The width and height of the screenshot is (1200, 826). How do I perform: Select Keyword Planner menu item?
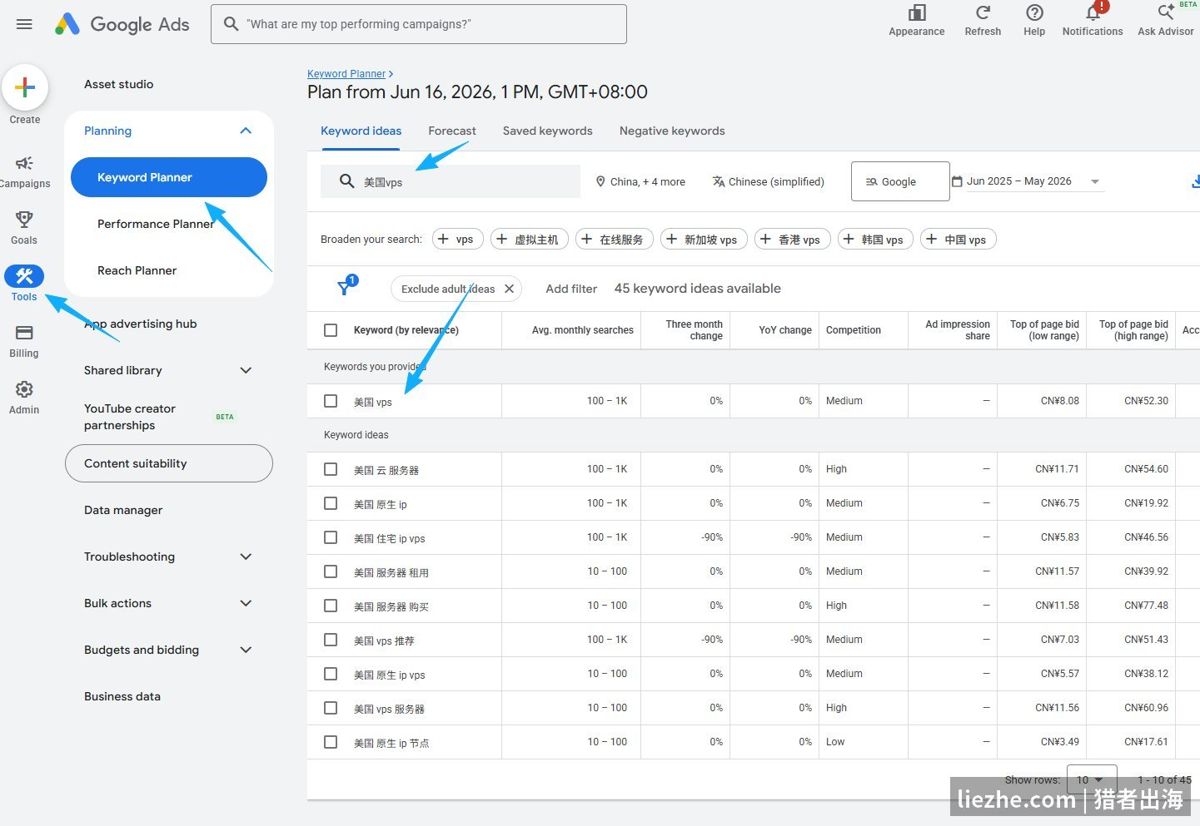pos(169,177)
